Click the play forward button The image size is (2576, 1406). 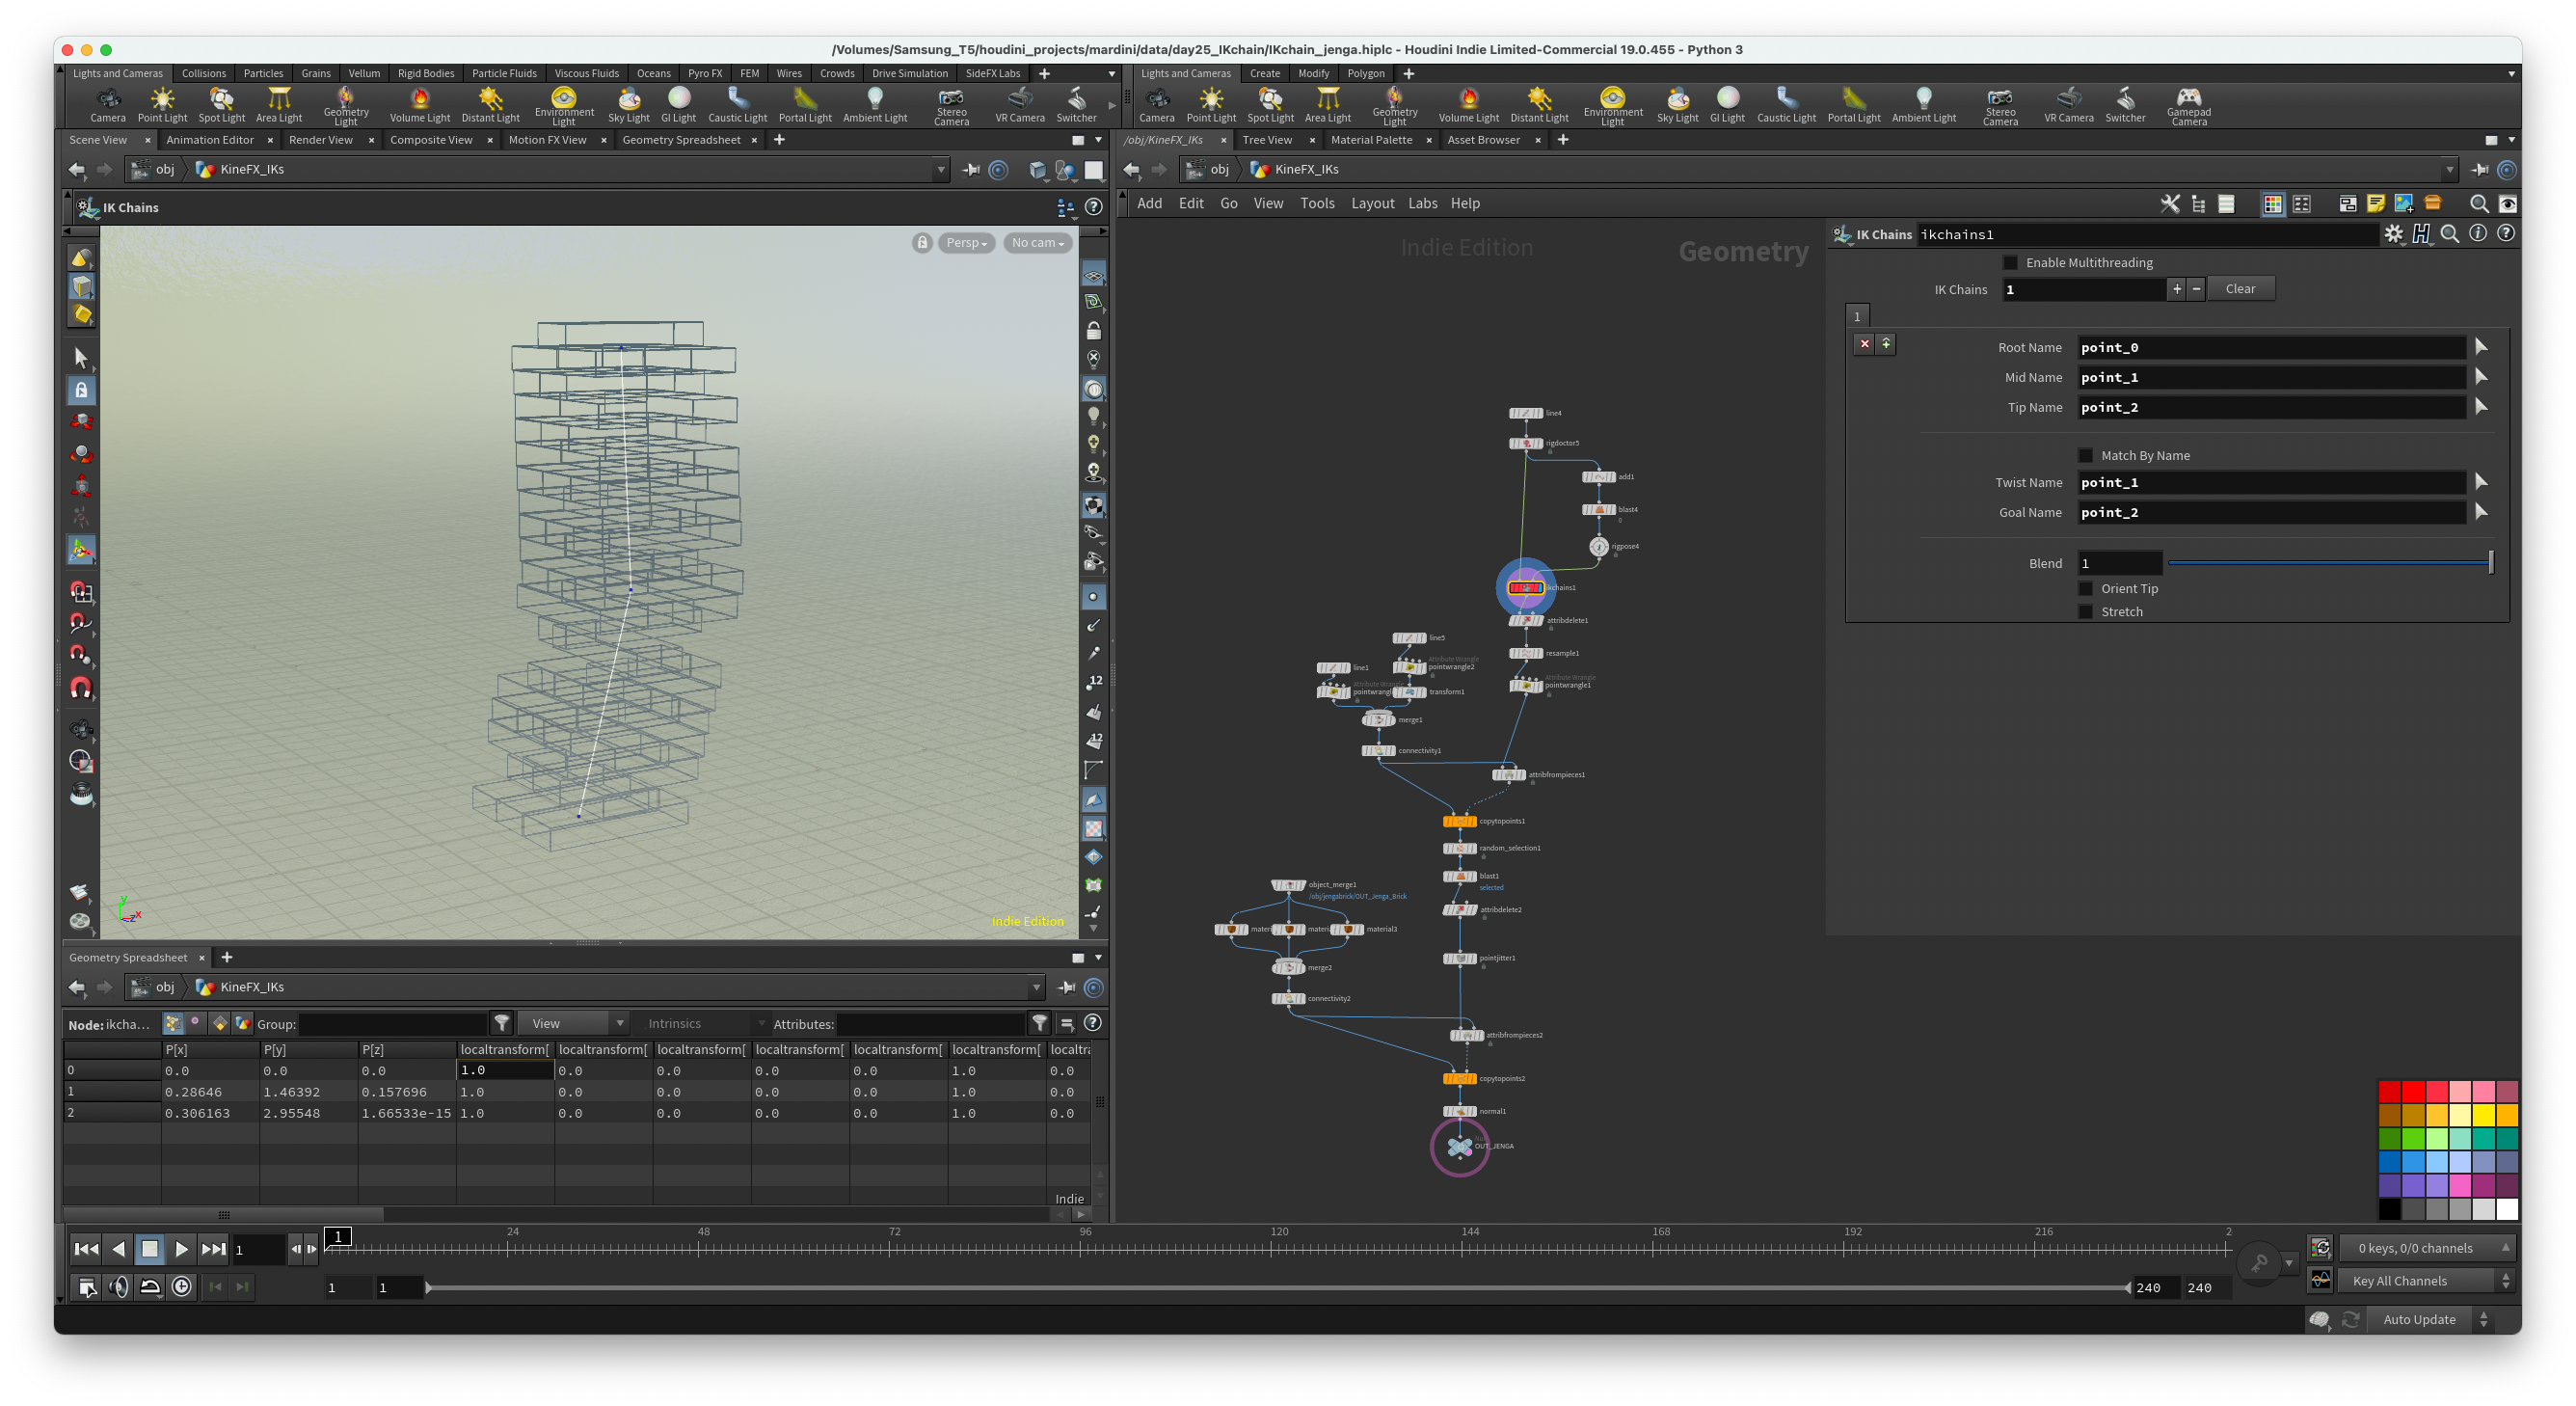coord(181,1249)
